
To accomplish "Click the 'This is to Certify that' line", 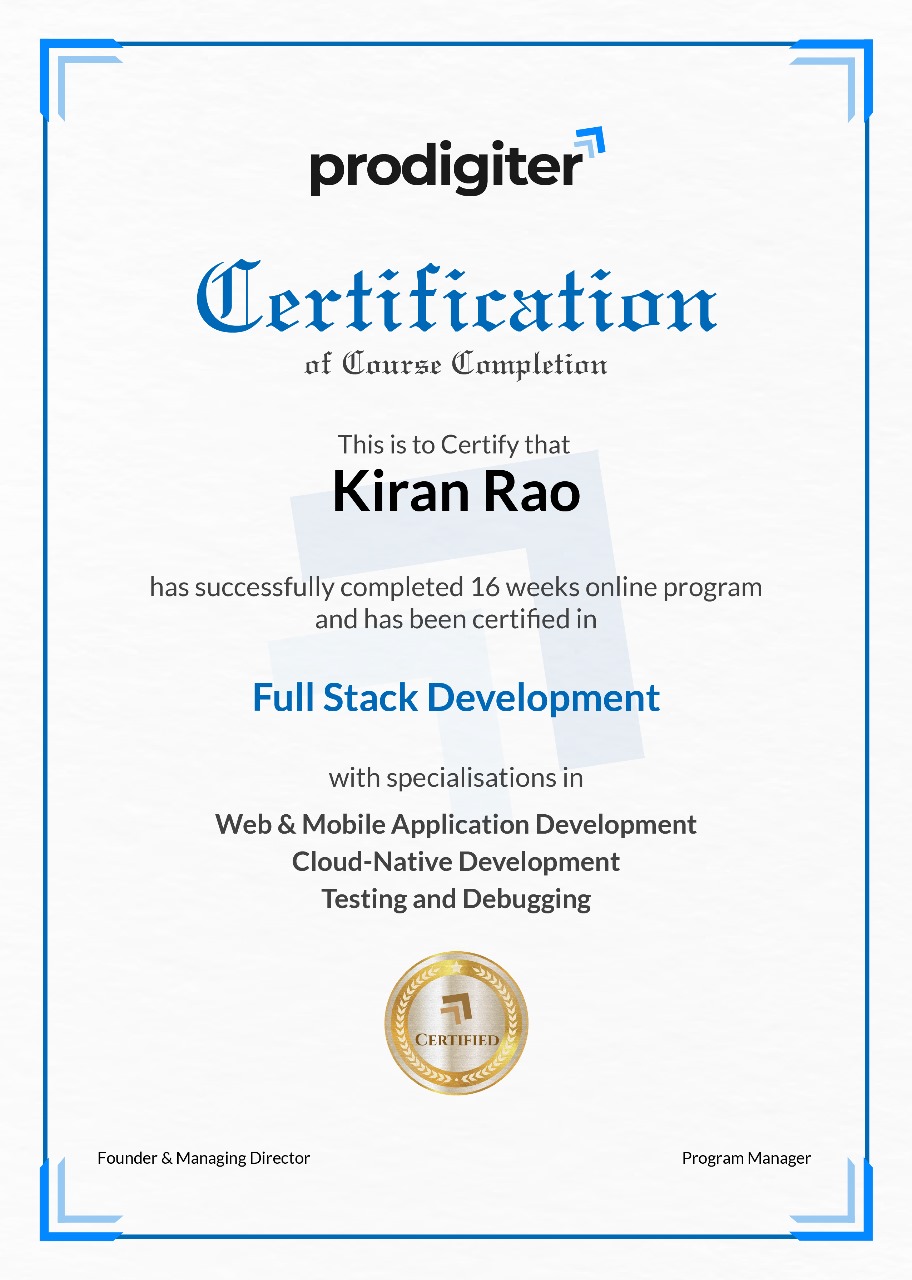I will (x=454, y=444).
